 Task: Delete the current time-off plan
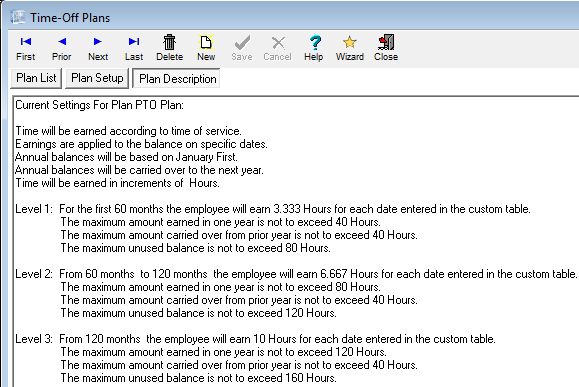169,48
